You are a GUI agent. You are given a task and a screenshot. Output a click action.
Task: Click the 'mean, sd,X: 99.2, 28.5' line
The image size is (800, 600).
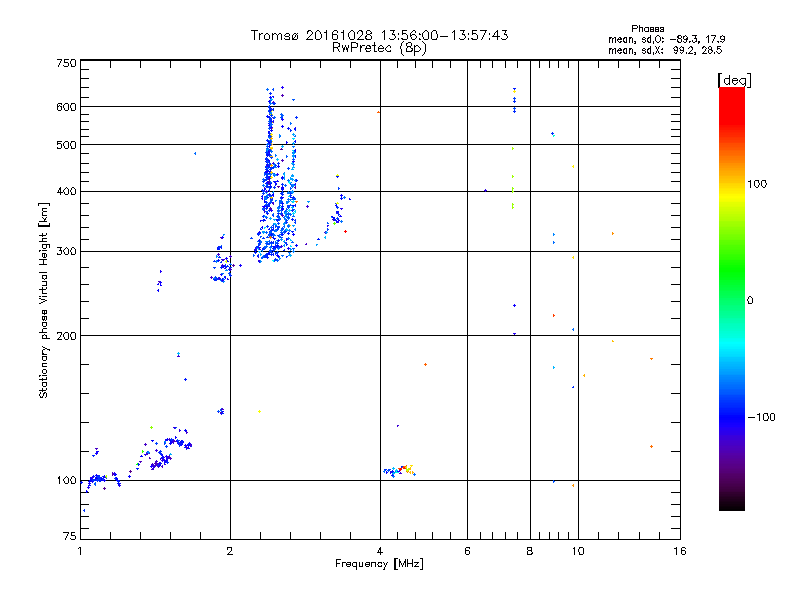click(665, 50)
